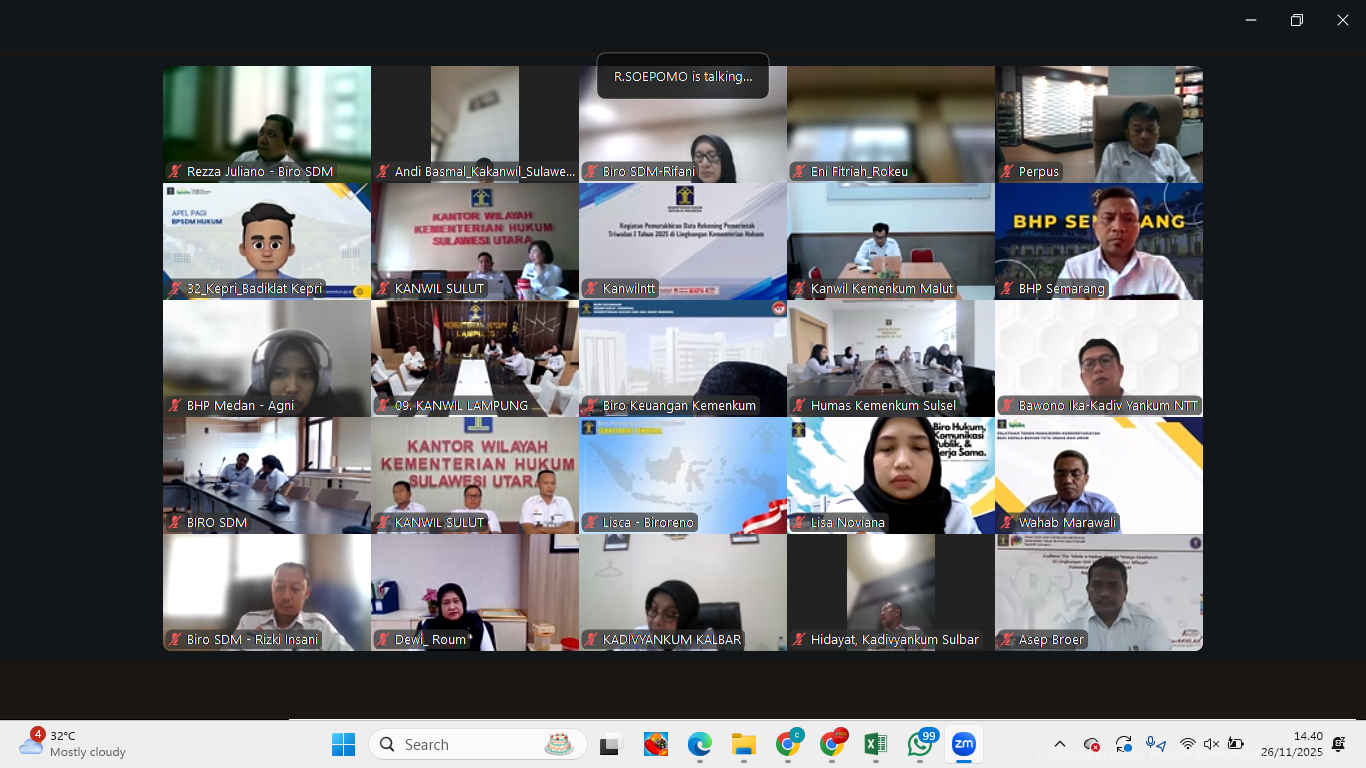The image size is (1366, 768).
Task: Open WhatsApp from the taskbar
Action: tap(920, 744)
